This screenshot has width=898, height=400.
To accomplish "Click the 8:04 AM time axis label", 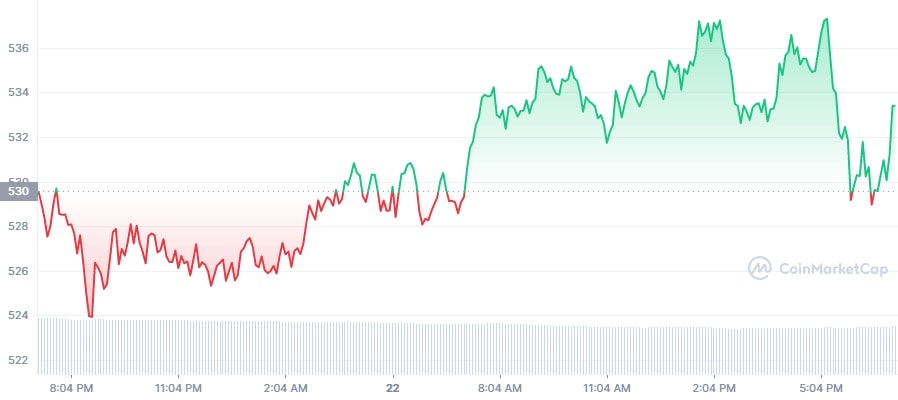I will pos(500,388).
